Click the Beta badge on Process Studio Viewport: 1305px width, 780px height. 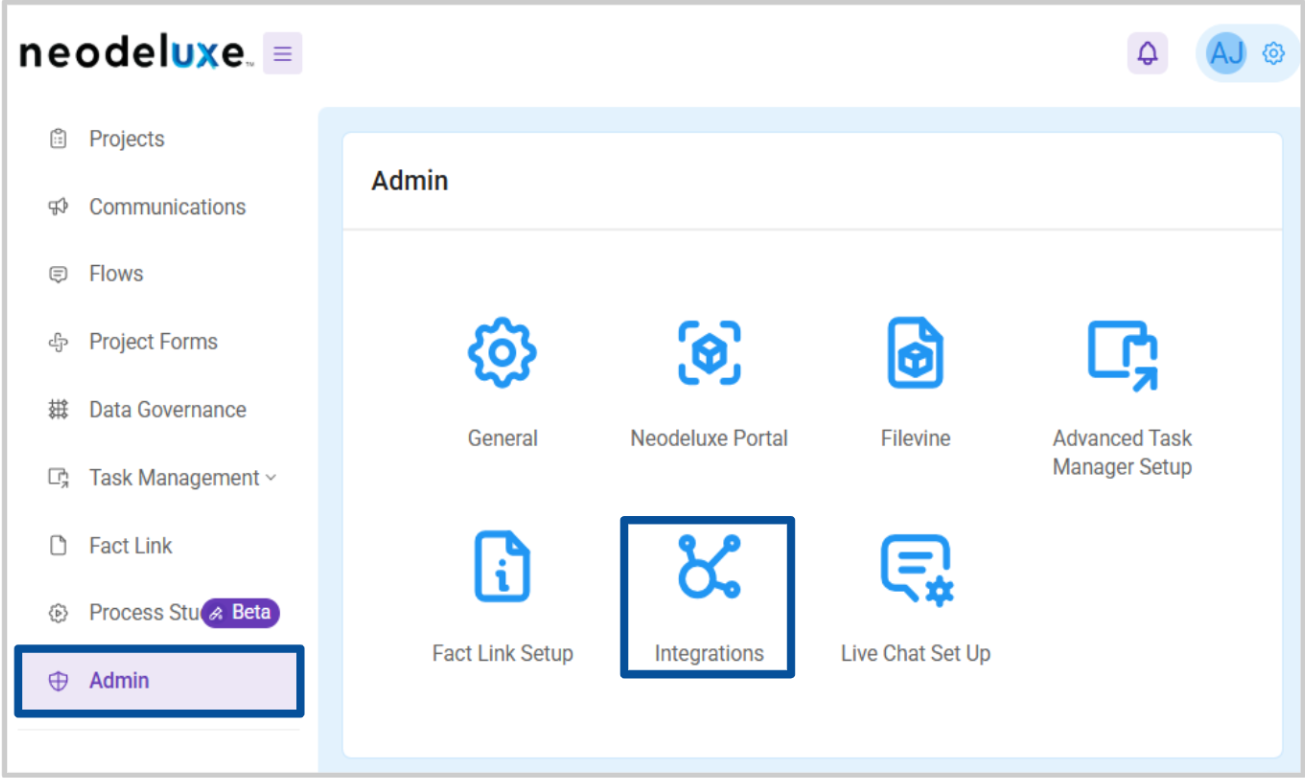pos(241,612)
